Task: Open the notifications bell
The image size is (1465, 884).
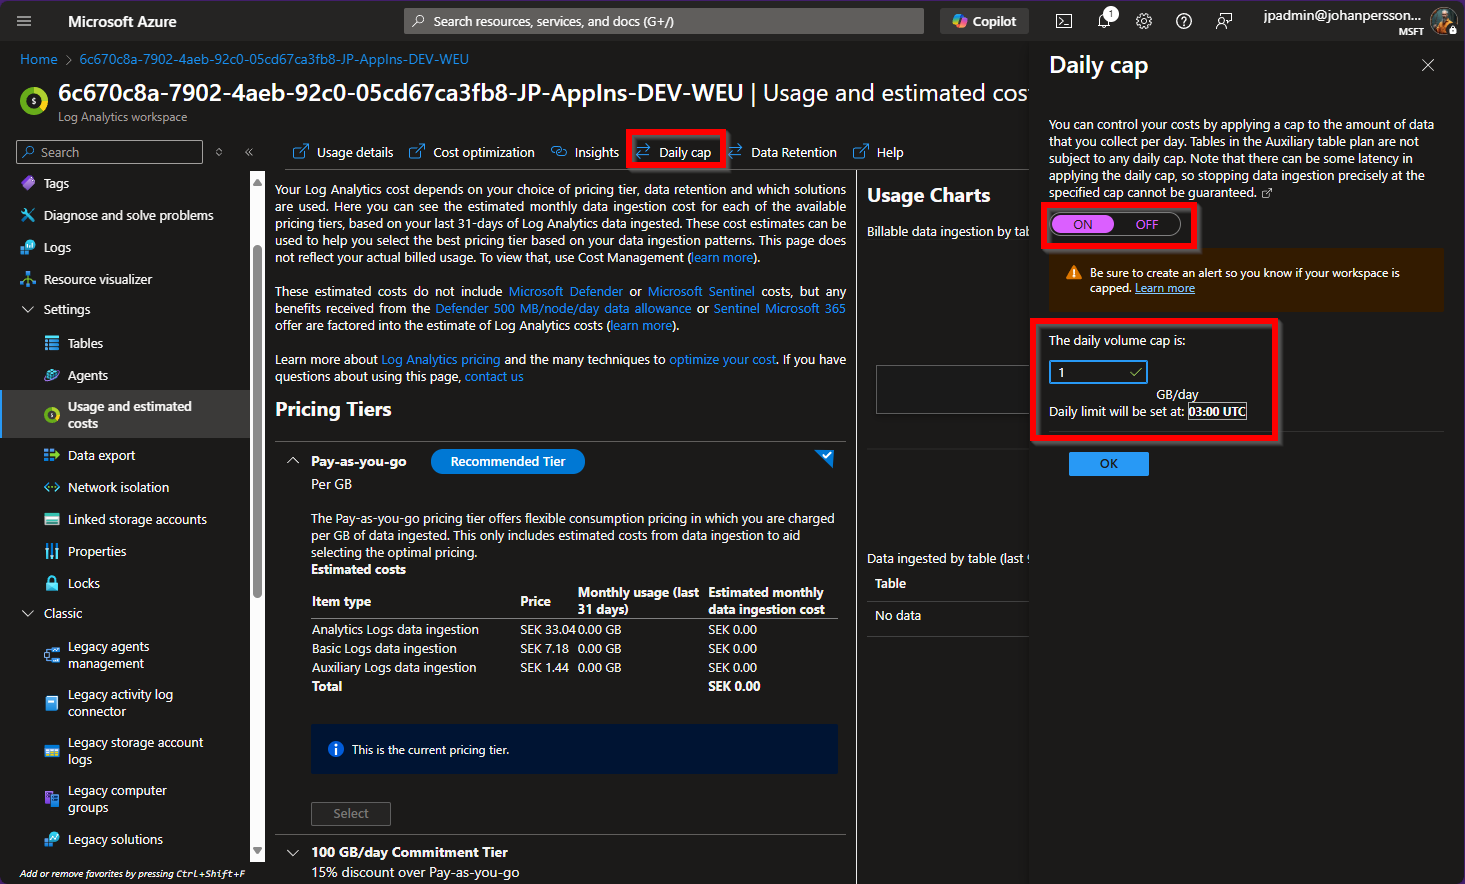Action: pyautogui.click(x=1104, y=21)
